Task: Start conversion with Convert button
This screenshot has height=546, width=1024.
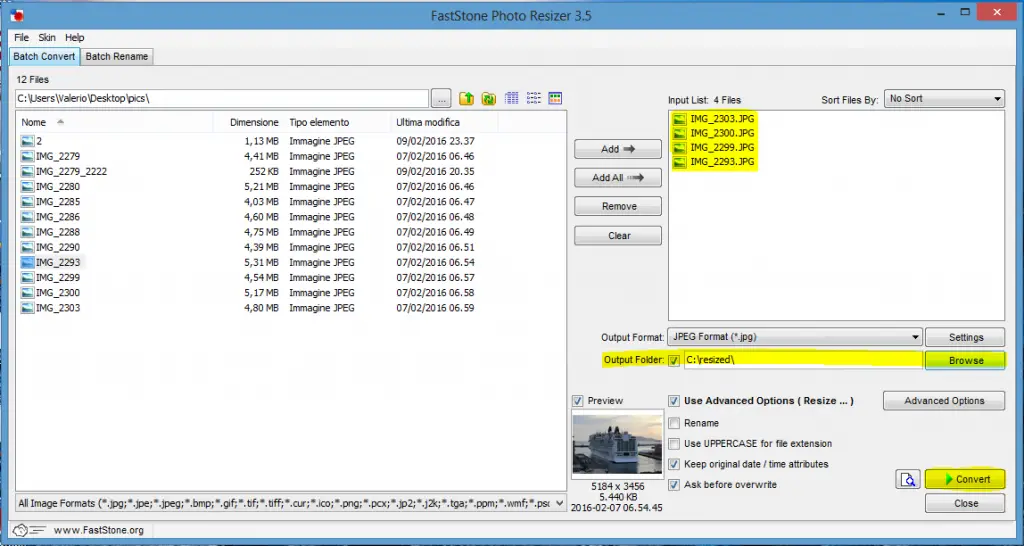Action: pyautogui.click(x=965, y=479)
